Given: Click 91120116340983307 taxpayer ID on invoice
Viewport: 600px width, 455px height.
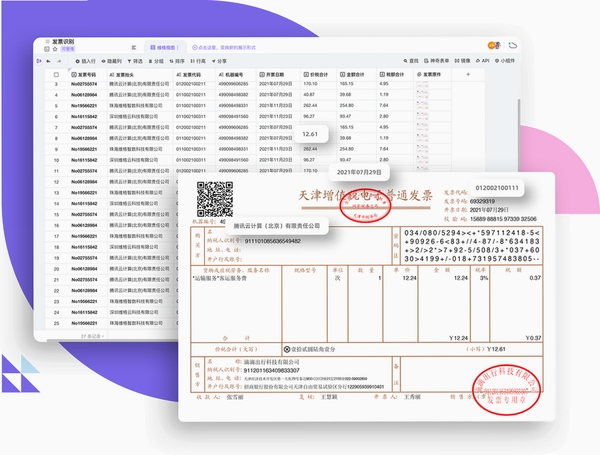Looking at the screenshot, I should pos(272,370).
